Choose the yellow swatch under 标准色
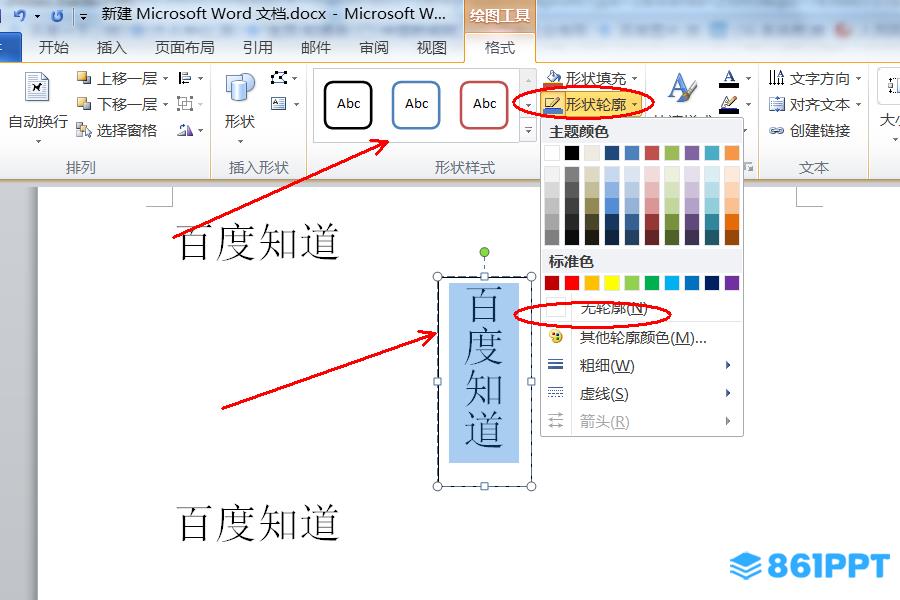The height and width of the screenshot is (600, 900). point(612,283)
